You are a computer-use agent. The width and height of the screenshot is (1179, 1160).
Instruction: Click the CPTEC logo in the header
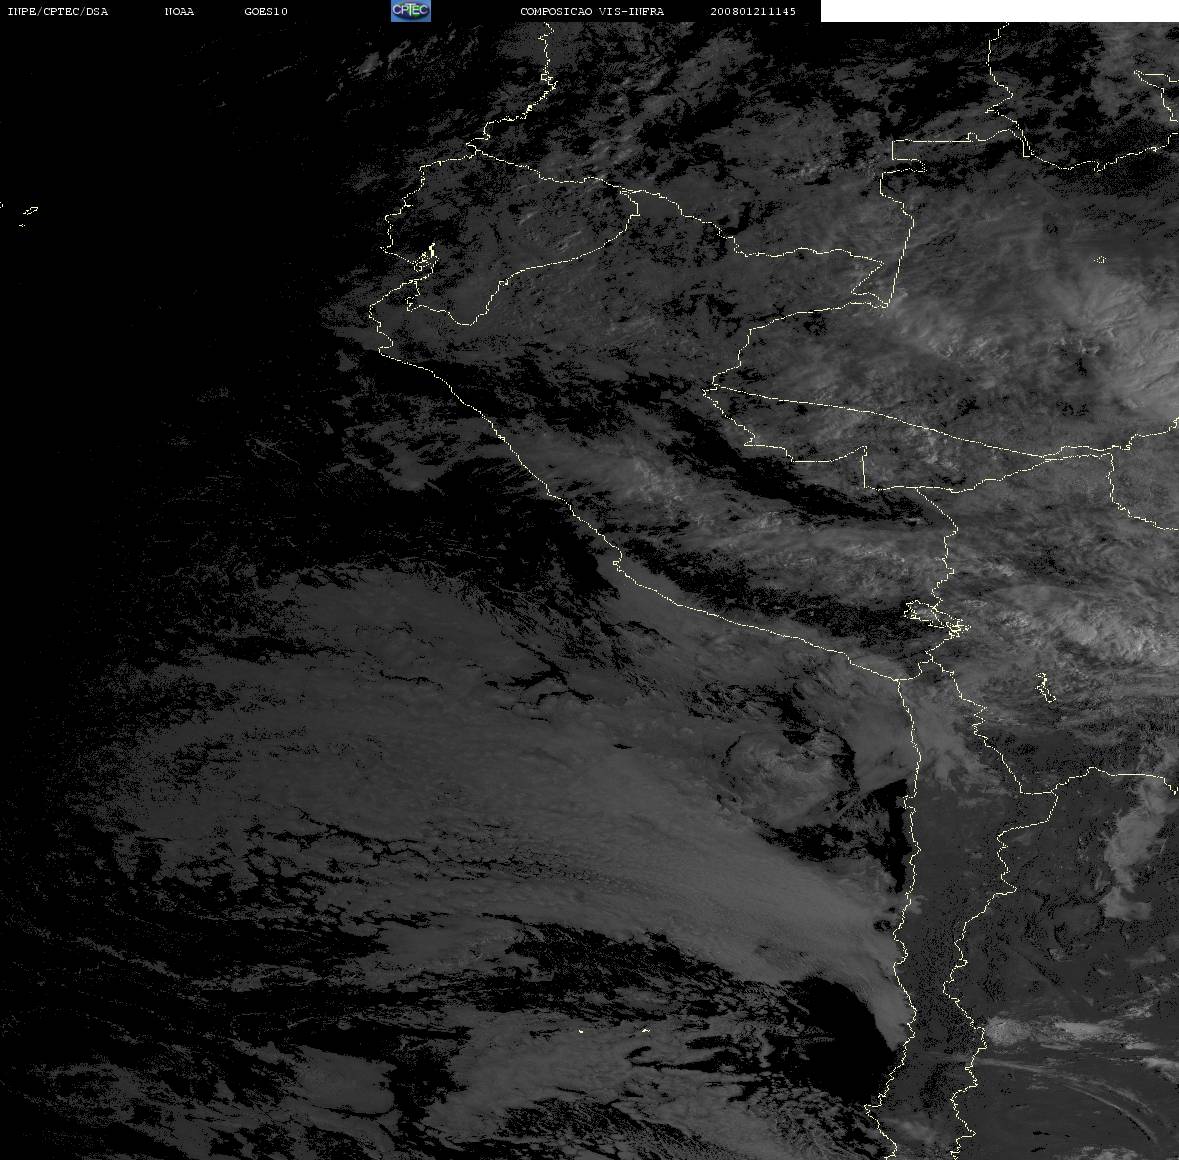pyautogui.click(x=411, y=11)
